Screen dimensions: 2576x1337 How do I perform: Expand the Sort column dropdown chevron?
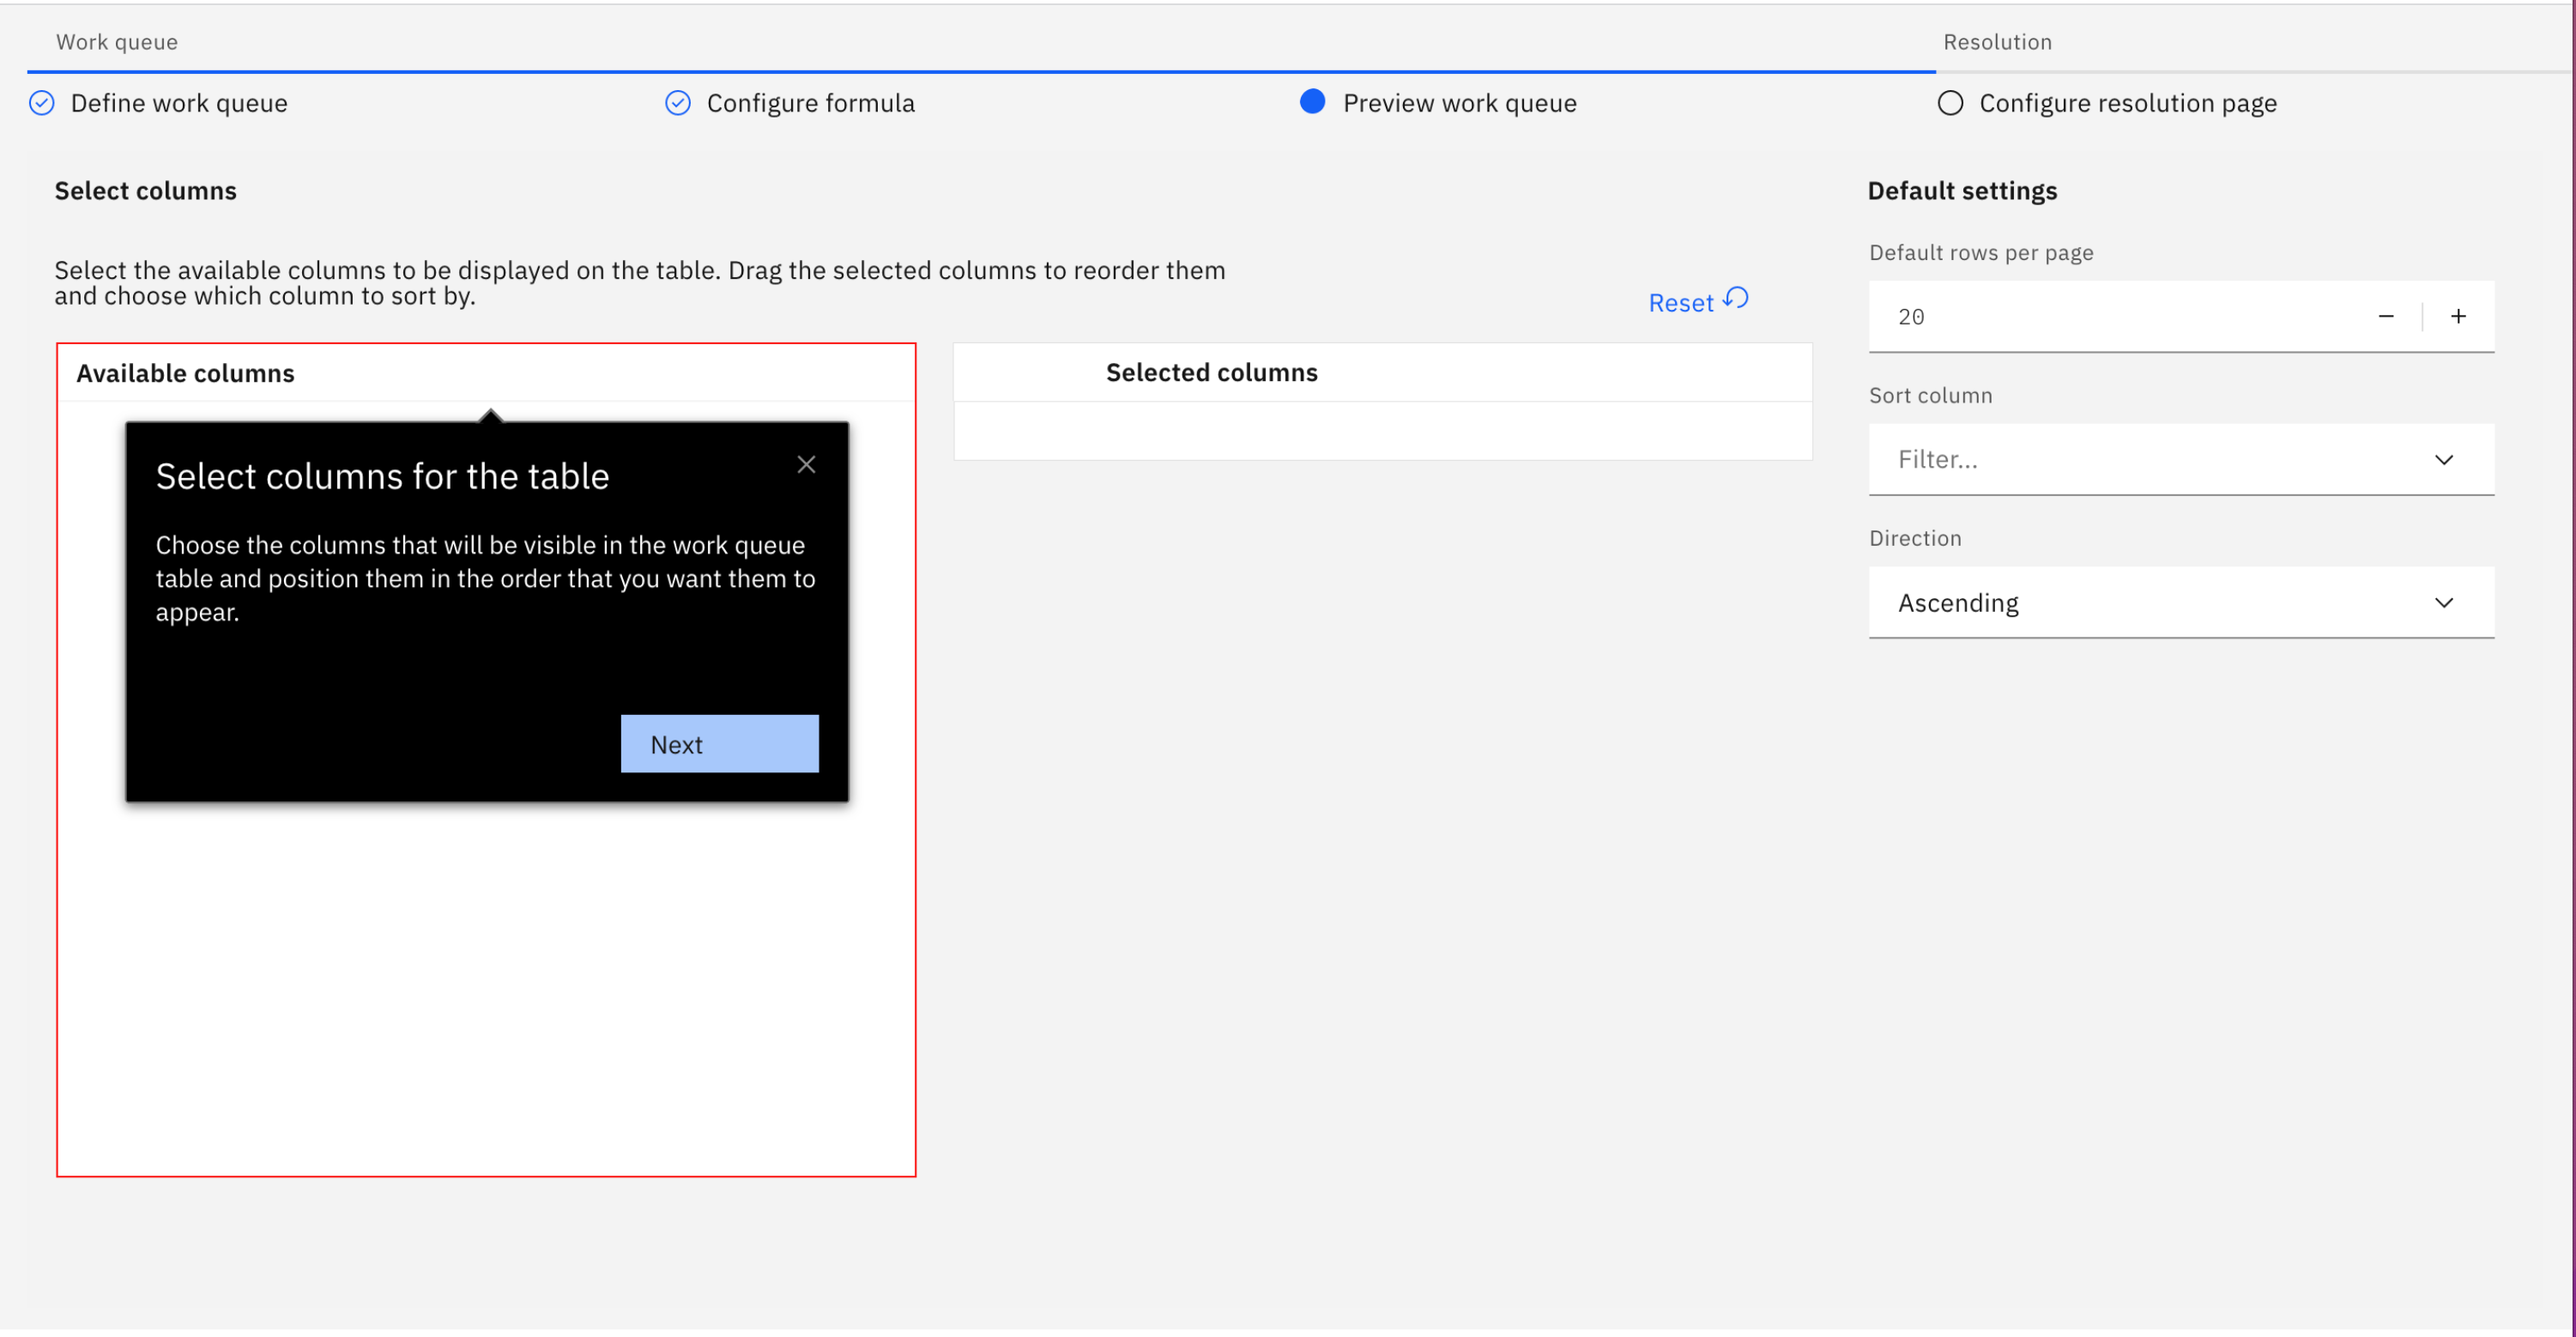(x=2444, y=460)
